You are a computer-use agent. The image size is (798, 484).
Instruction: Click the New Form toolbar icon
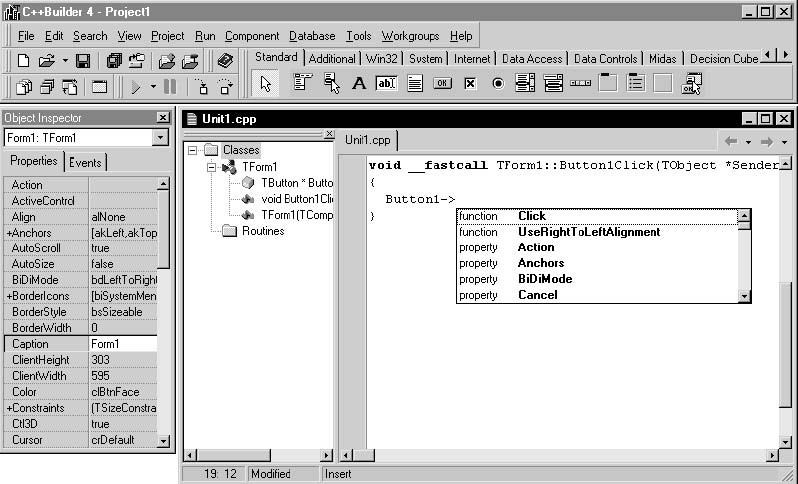[99, 87]
